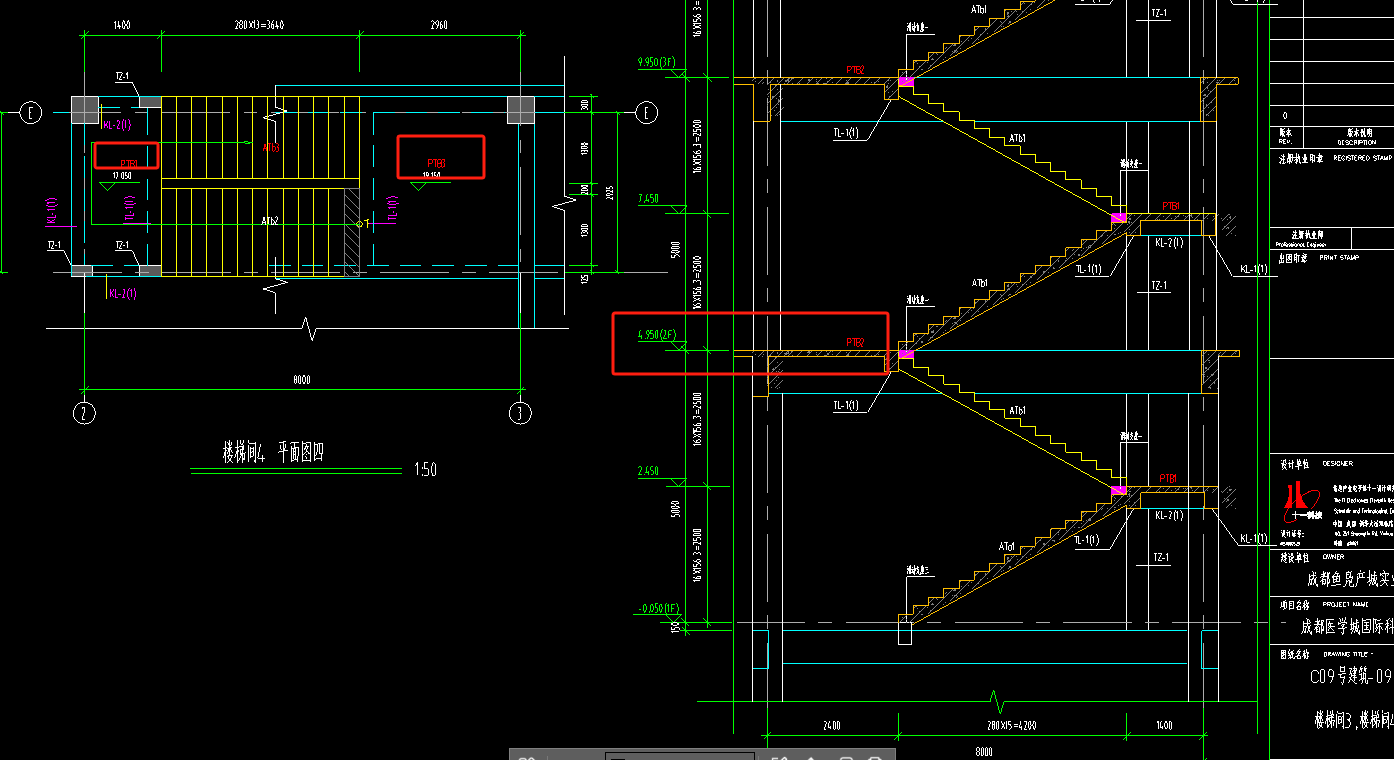Image resolution: width=1394 pixels, height=760 pixels.
Task: Select the DRAWING TITLE label
Action: point(1347,654)
